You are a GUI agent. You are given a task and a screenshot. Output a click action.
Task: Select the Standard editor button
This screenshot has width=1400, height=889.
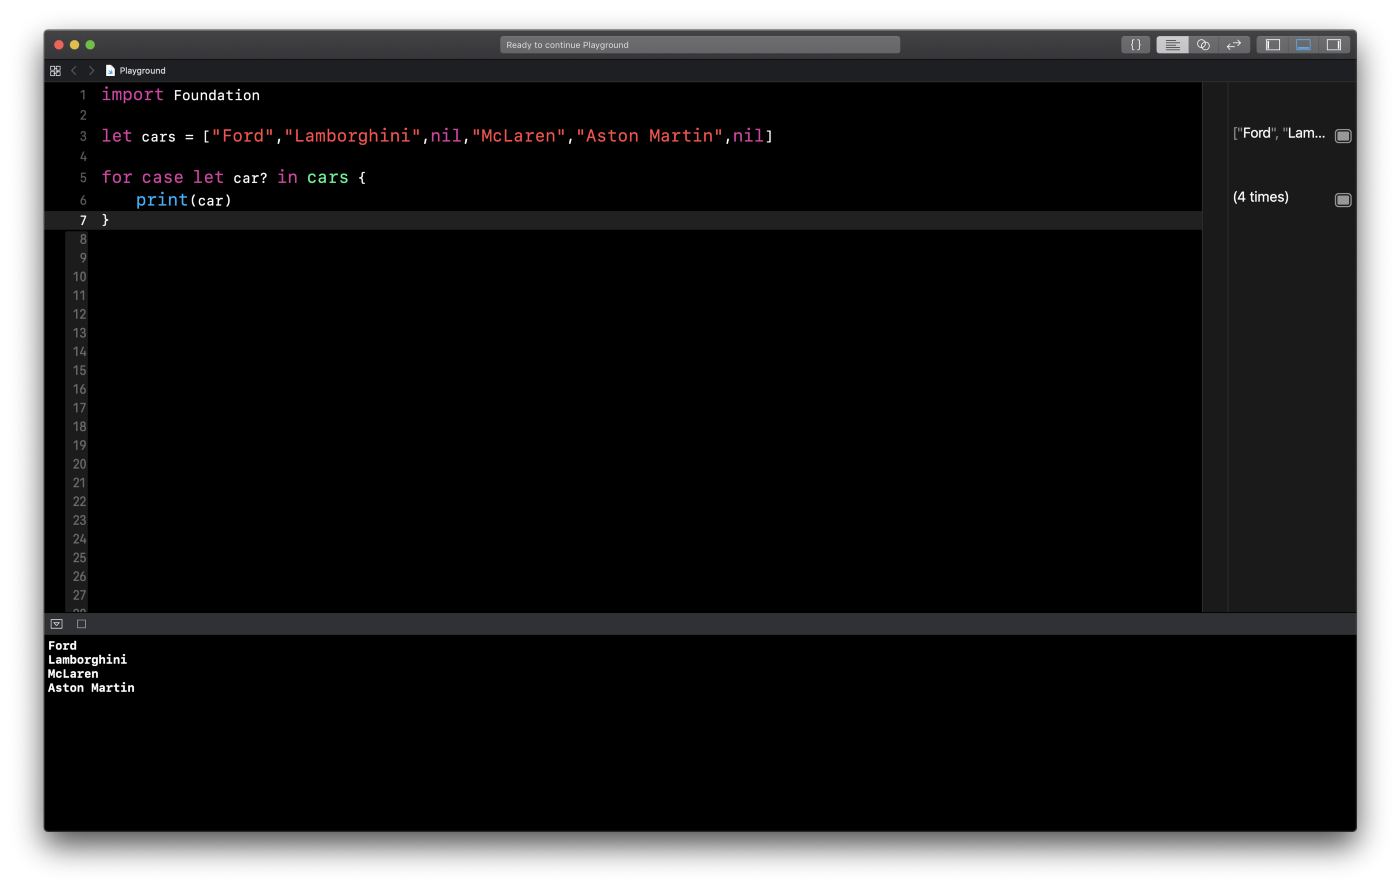click(1173, 45)
